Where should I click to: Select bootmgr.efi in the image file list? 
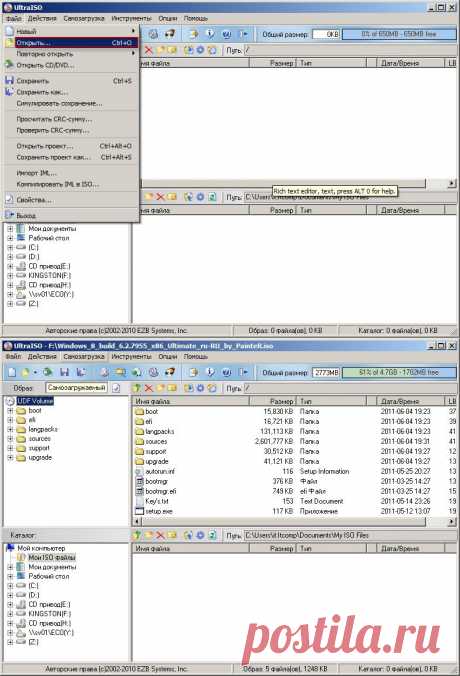point(161,491)
